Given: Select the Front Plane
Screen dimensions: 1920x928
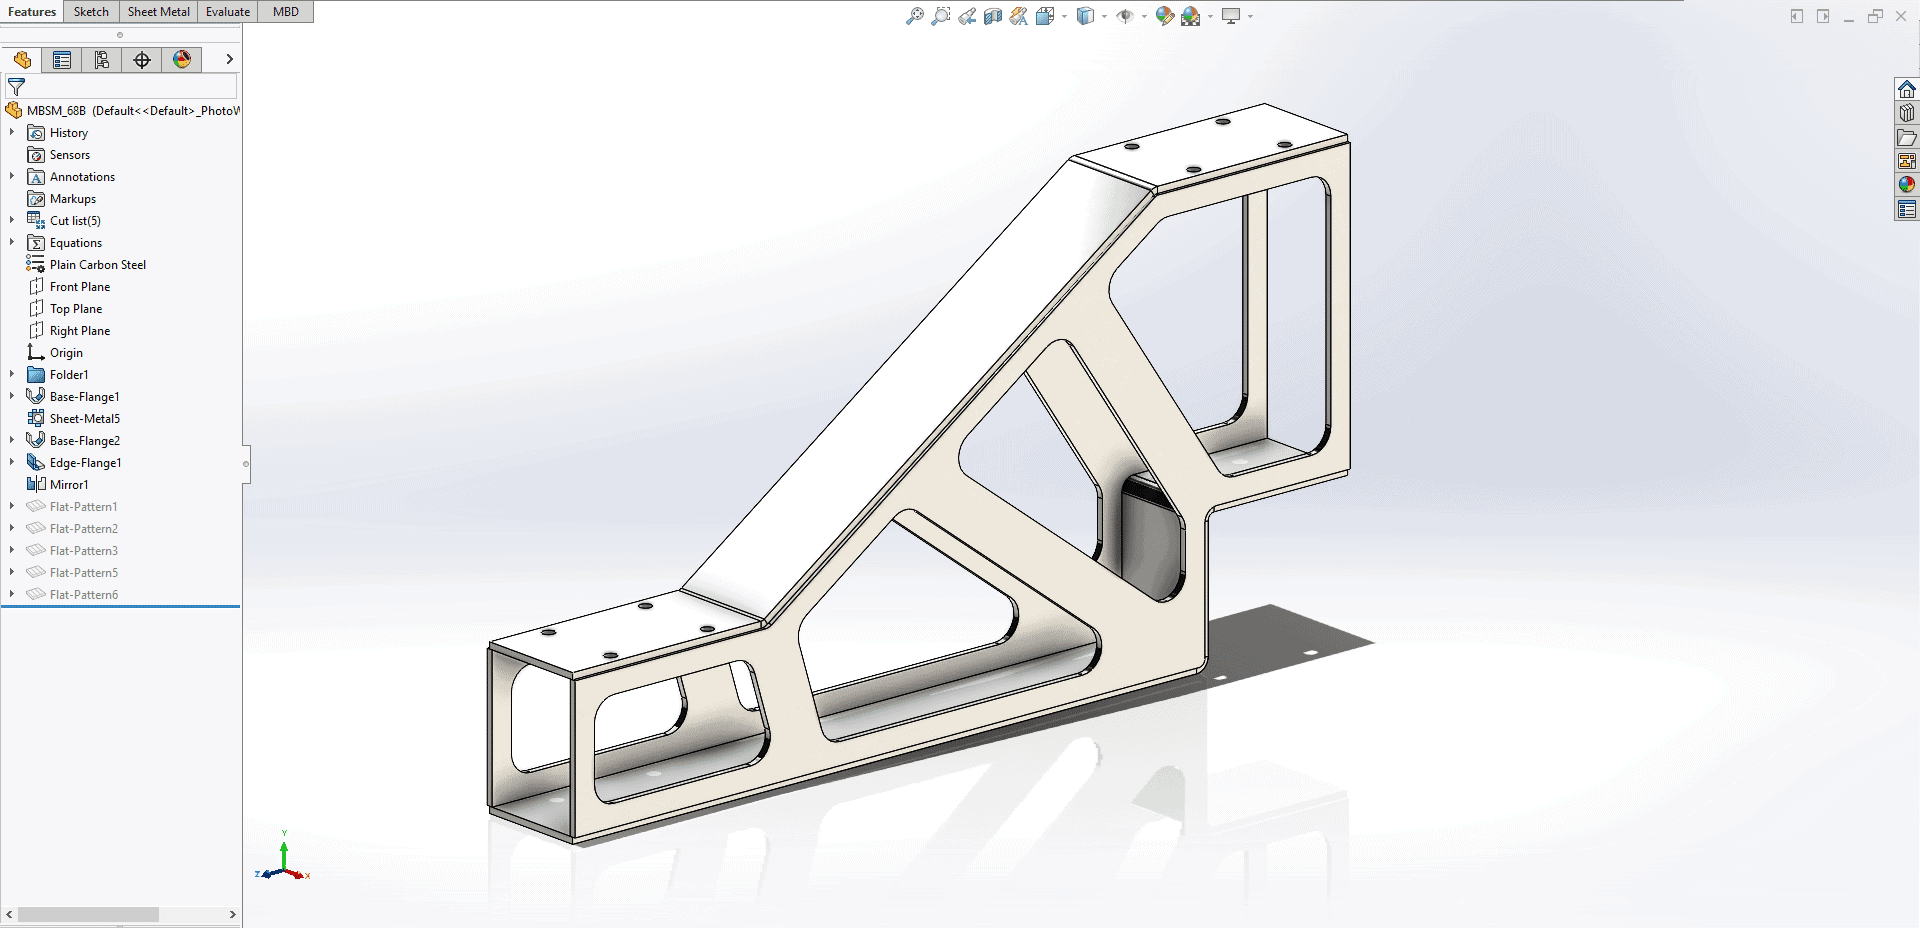Looking at the screenshot, I should 80,287.
